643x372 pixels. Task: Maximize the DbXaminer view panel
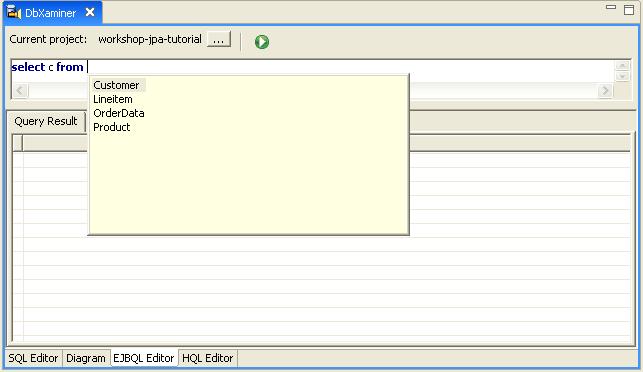coord(629,9)
